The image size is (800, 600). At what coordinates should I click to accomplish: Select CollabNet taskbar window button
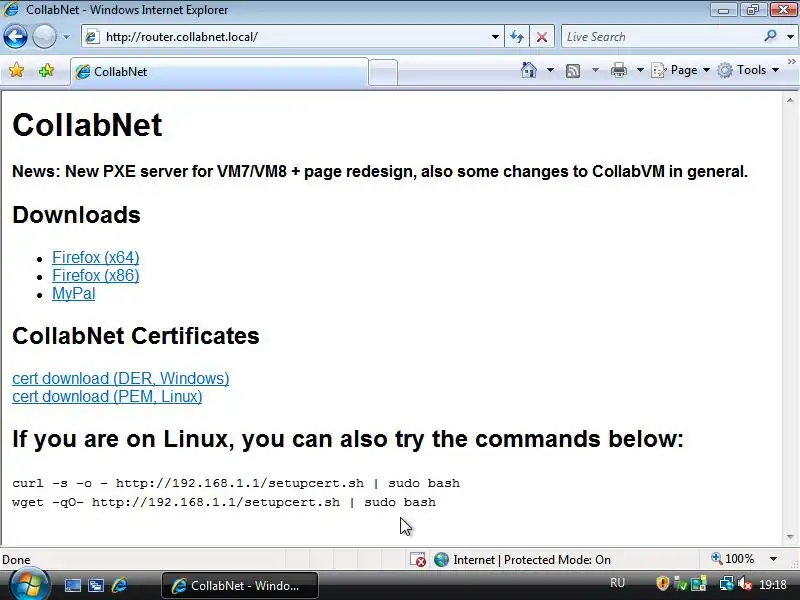240,585
